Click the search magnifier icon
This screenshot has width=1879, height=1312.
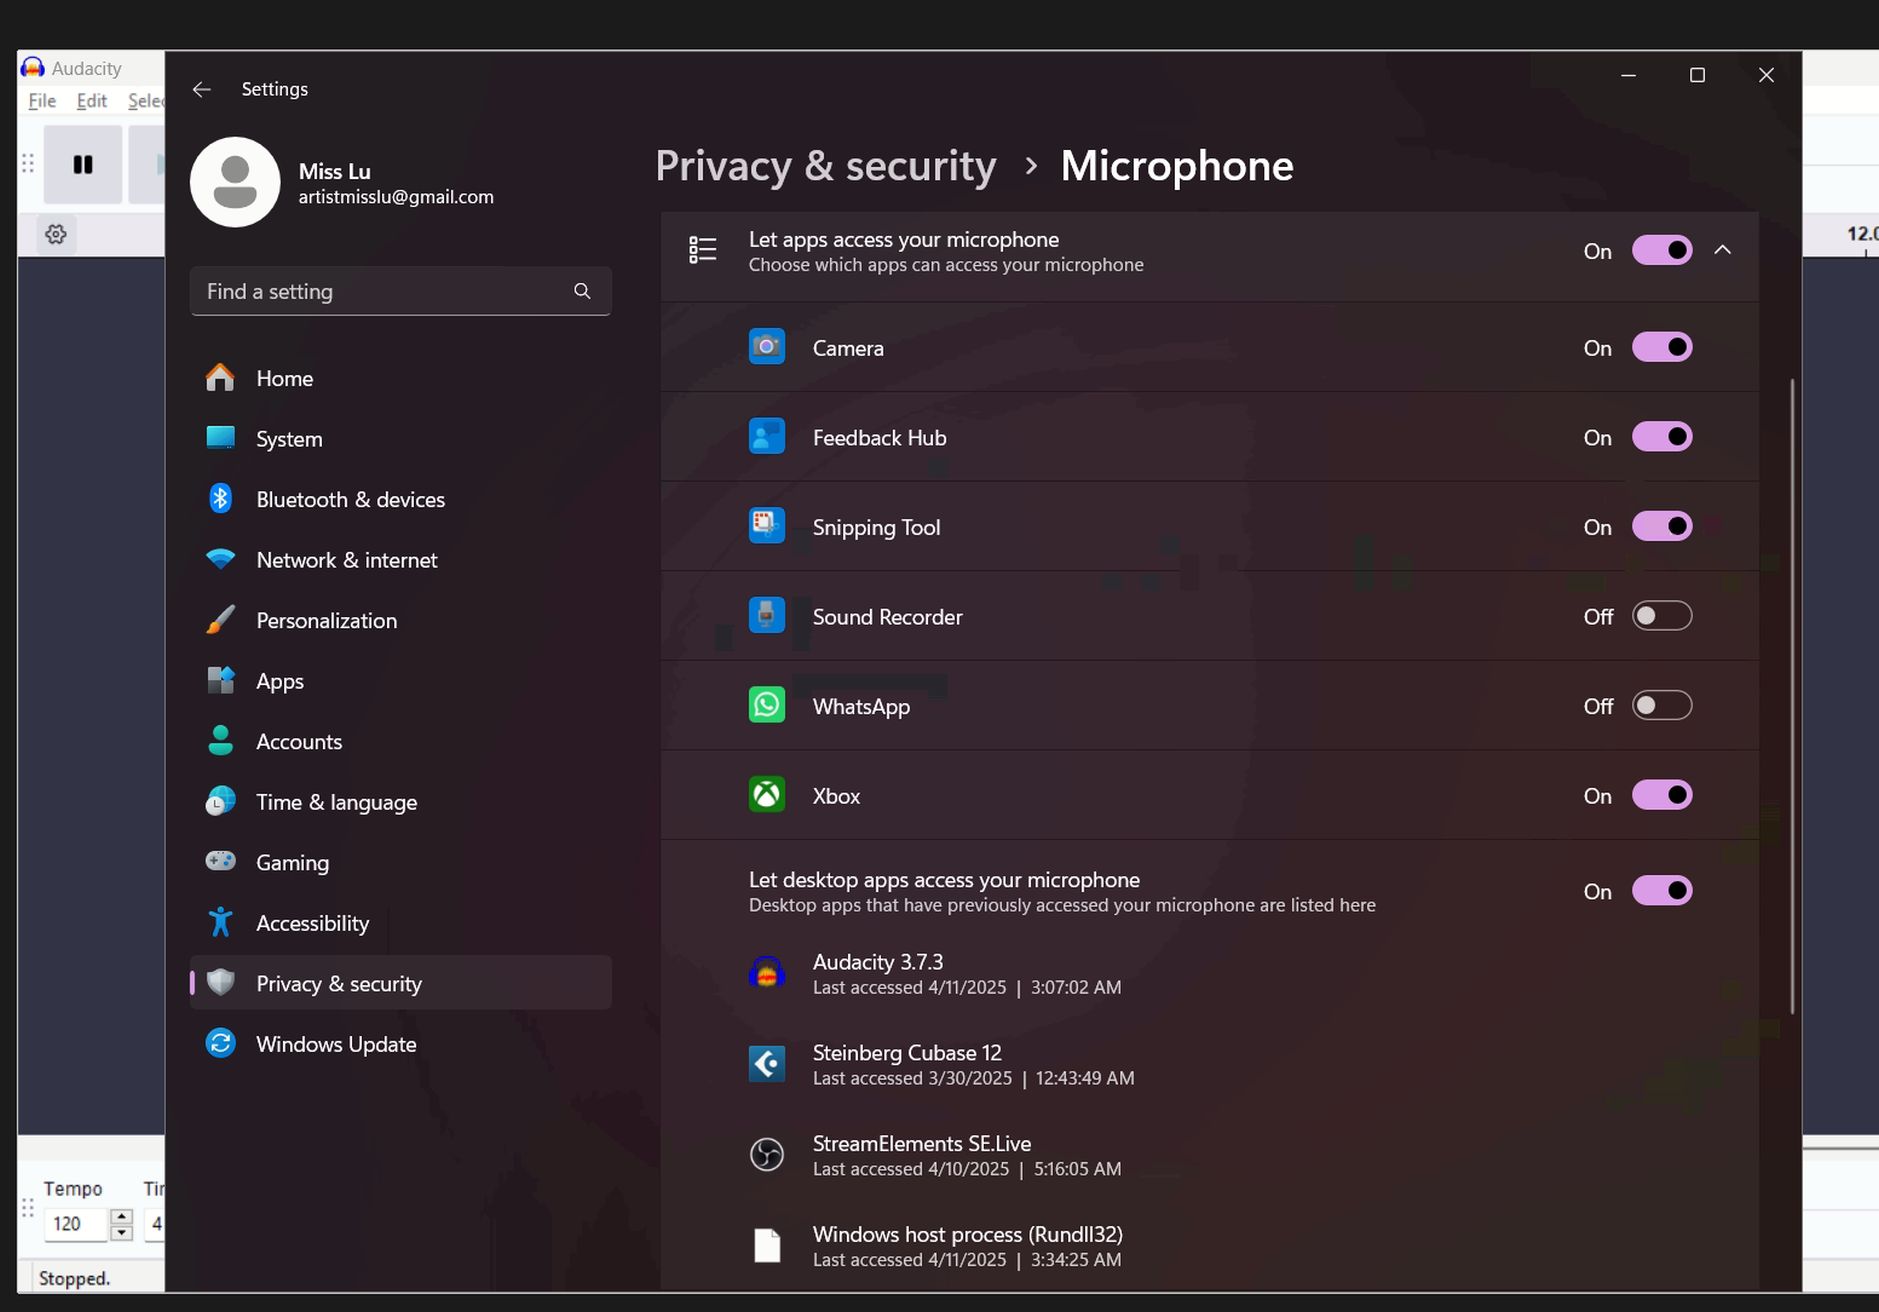coord(582,291)
